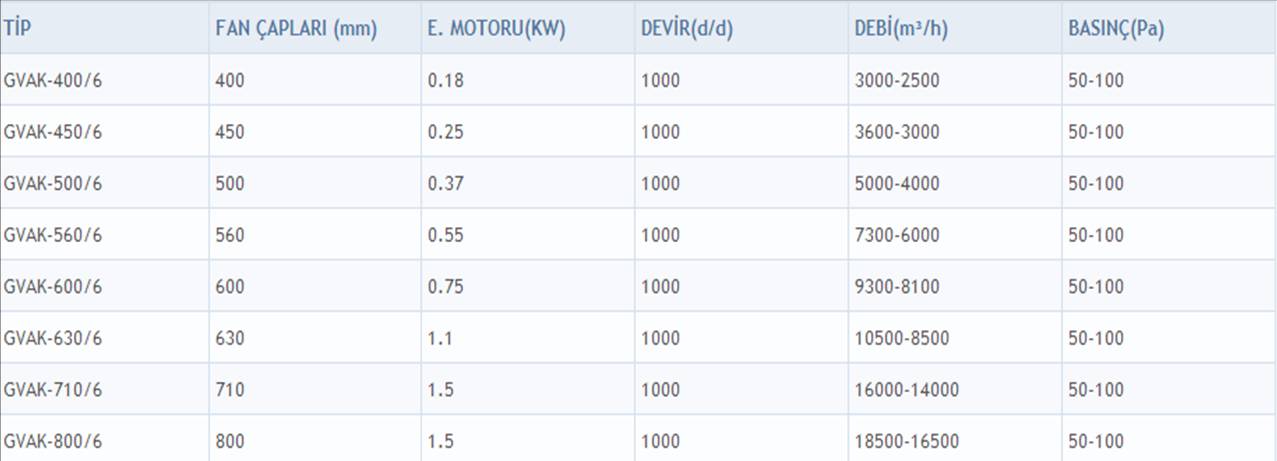Click fan diameter value 600
Screen dimensions: 1277x461
click(x=230, y=286)
